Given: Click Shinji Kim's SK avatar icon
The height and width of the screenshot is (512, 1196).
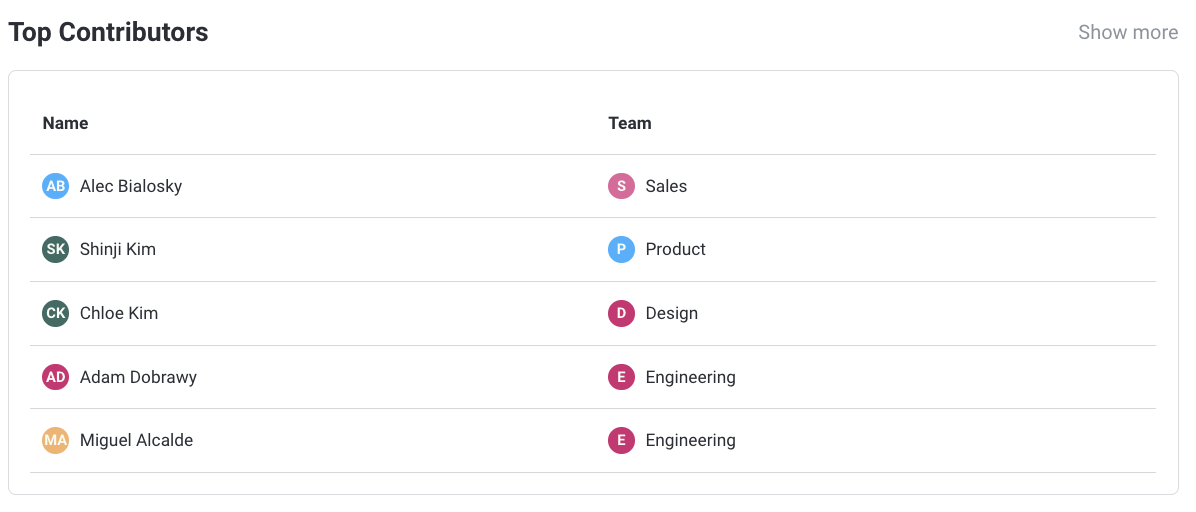Looking at the screenshot, I should tap(55, 249).
